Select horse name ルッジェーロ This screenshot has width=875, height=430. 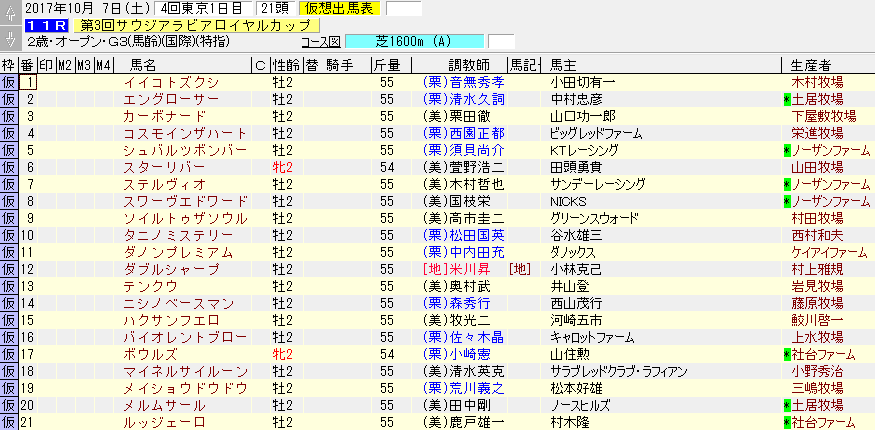[x=164, y=422]
